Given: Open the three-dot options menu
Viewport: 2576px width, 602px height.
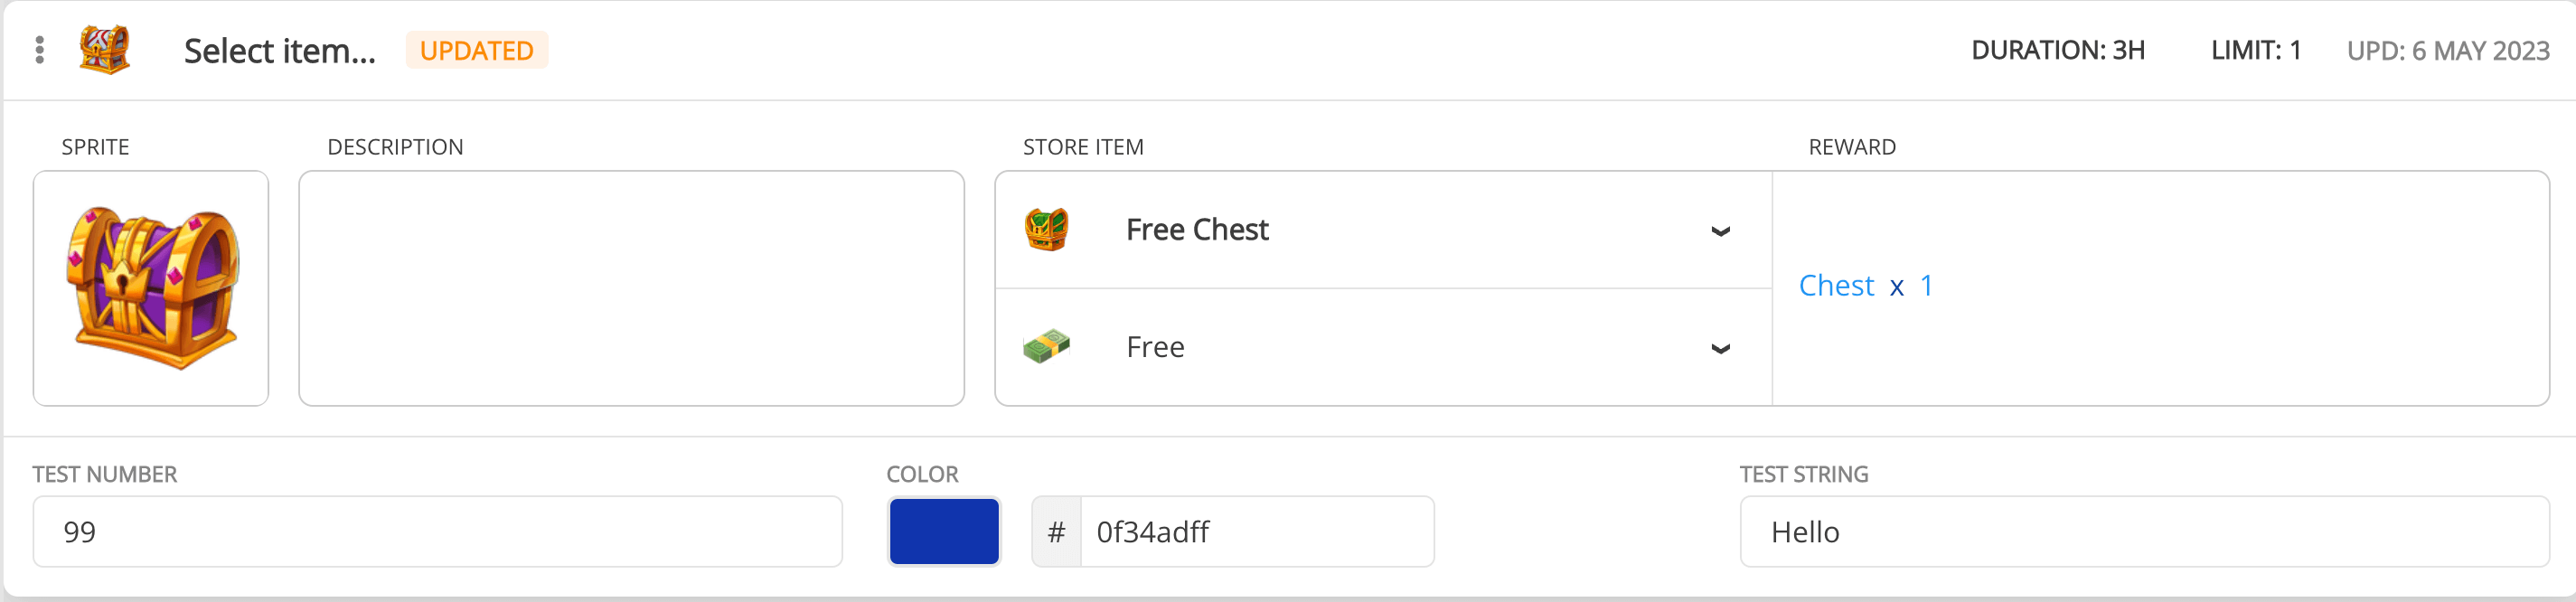Looking at the screenshot, I should tap(39, 49).
